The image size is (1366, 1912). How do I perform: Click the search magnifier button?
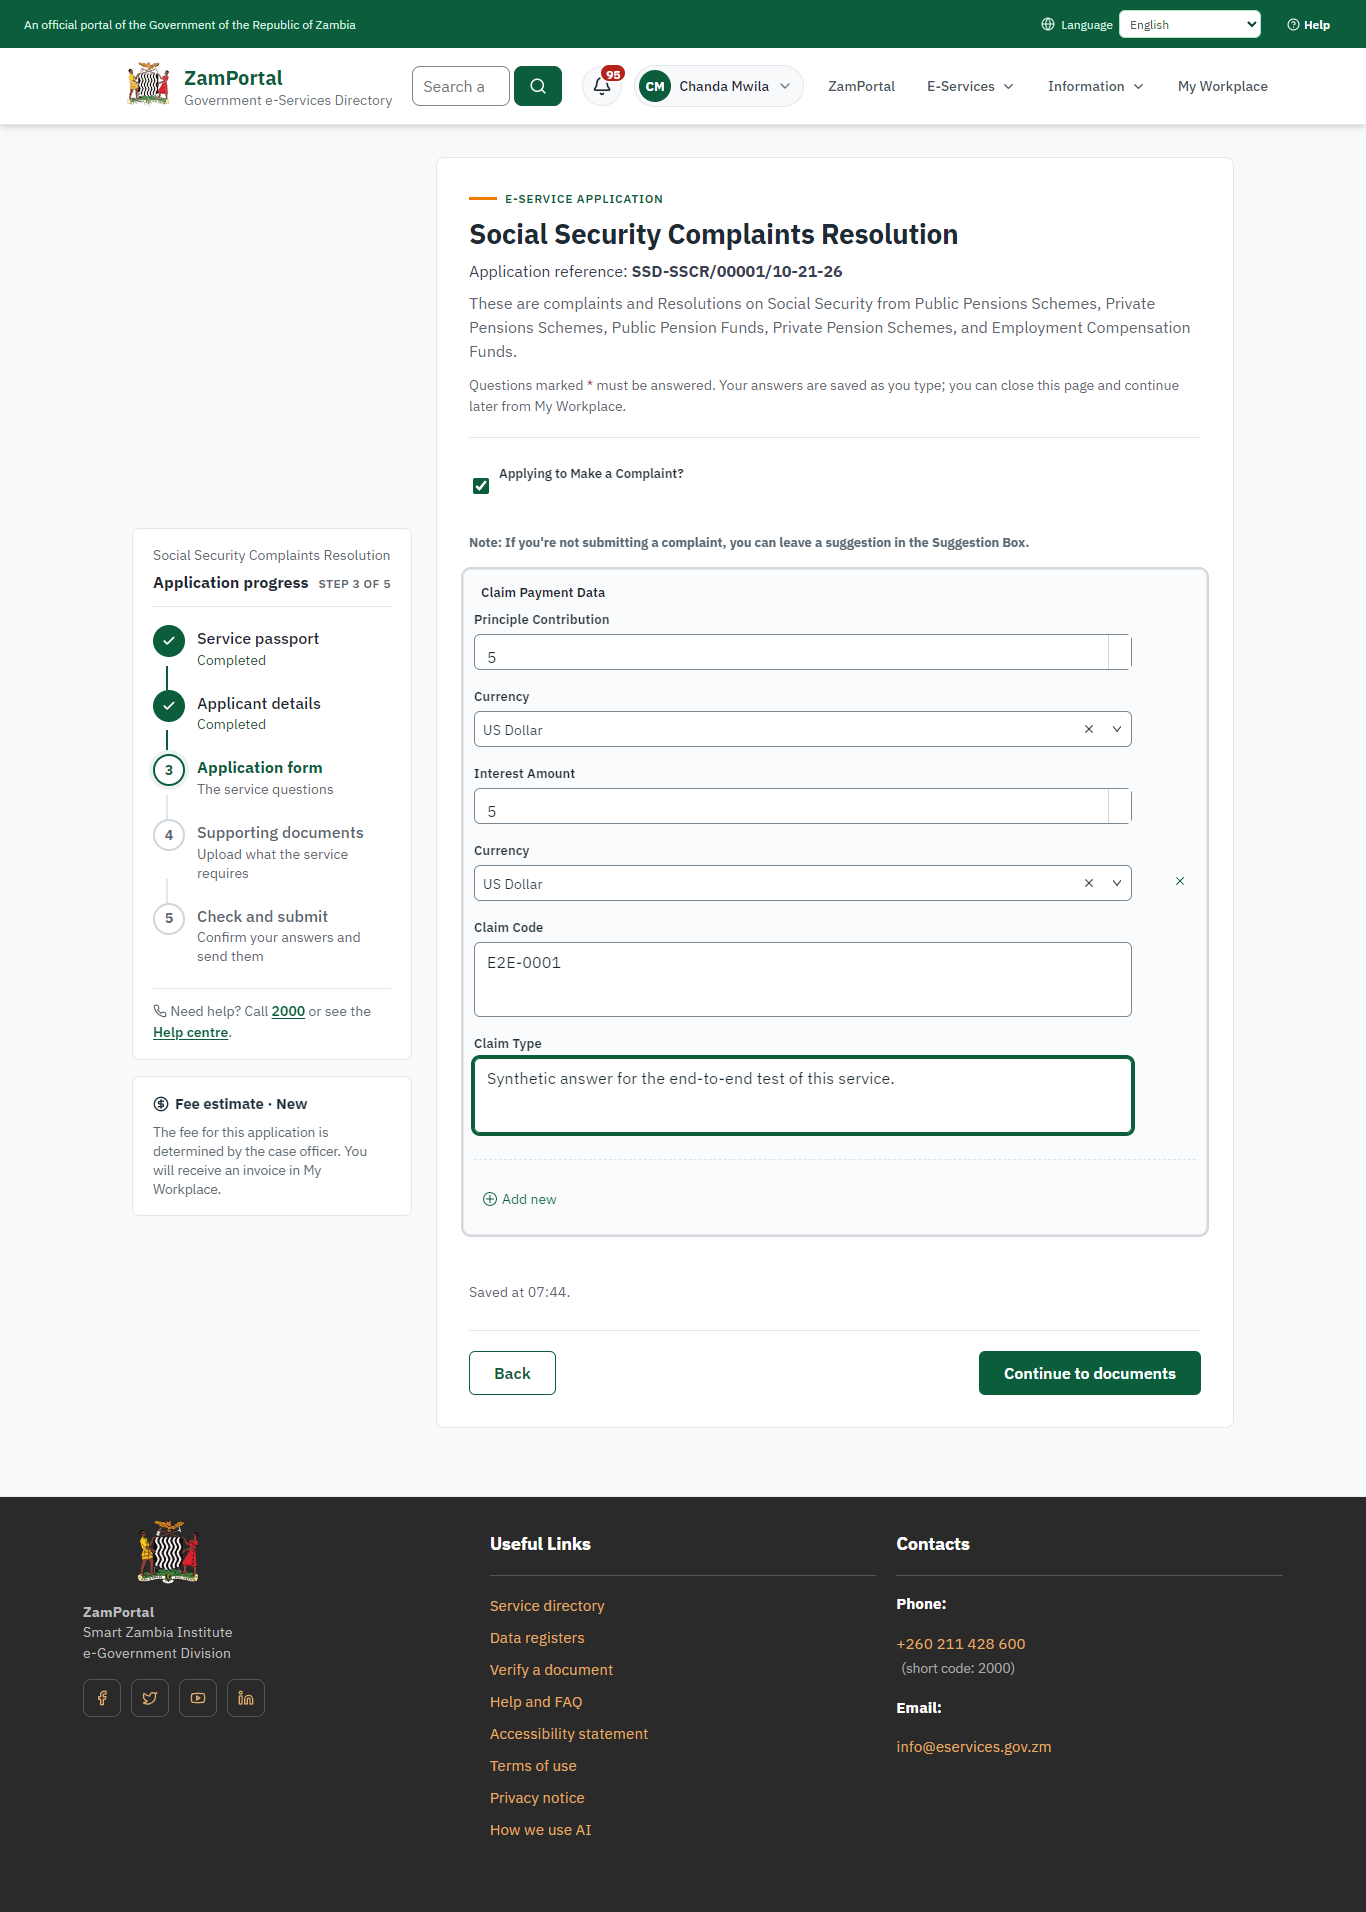pos(538,86)
